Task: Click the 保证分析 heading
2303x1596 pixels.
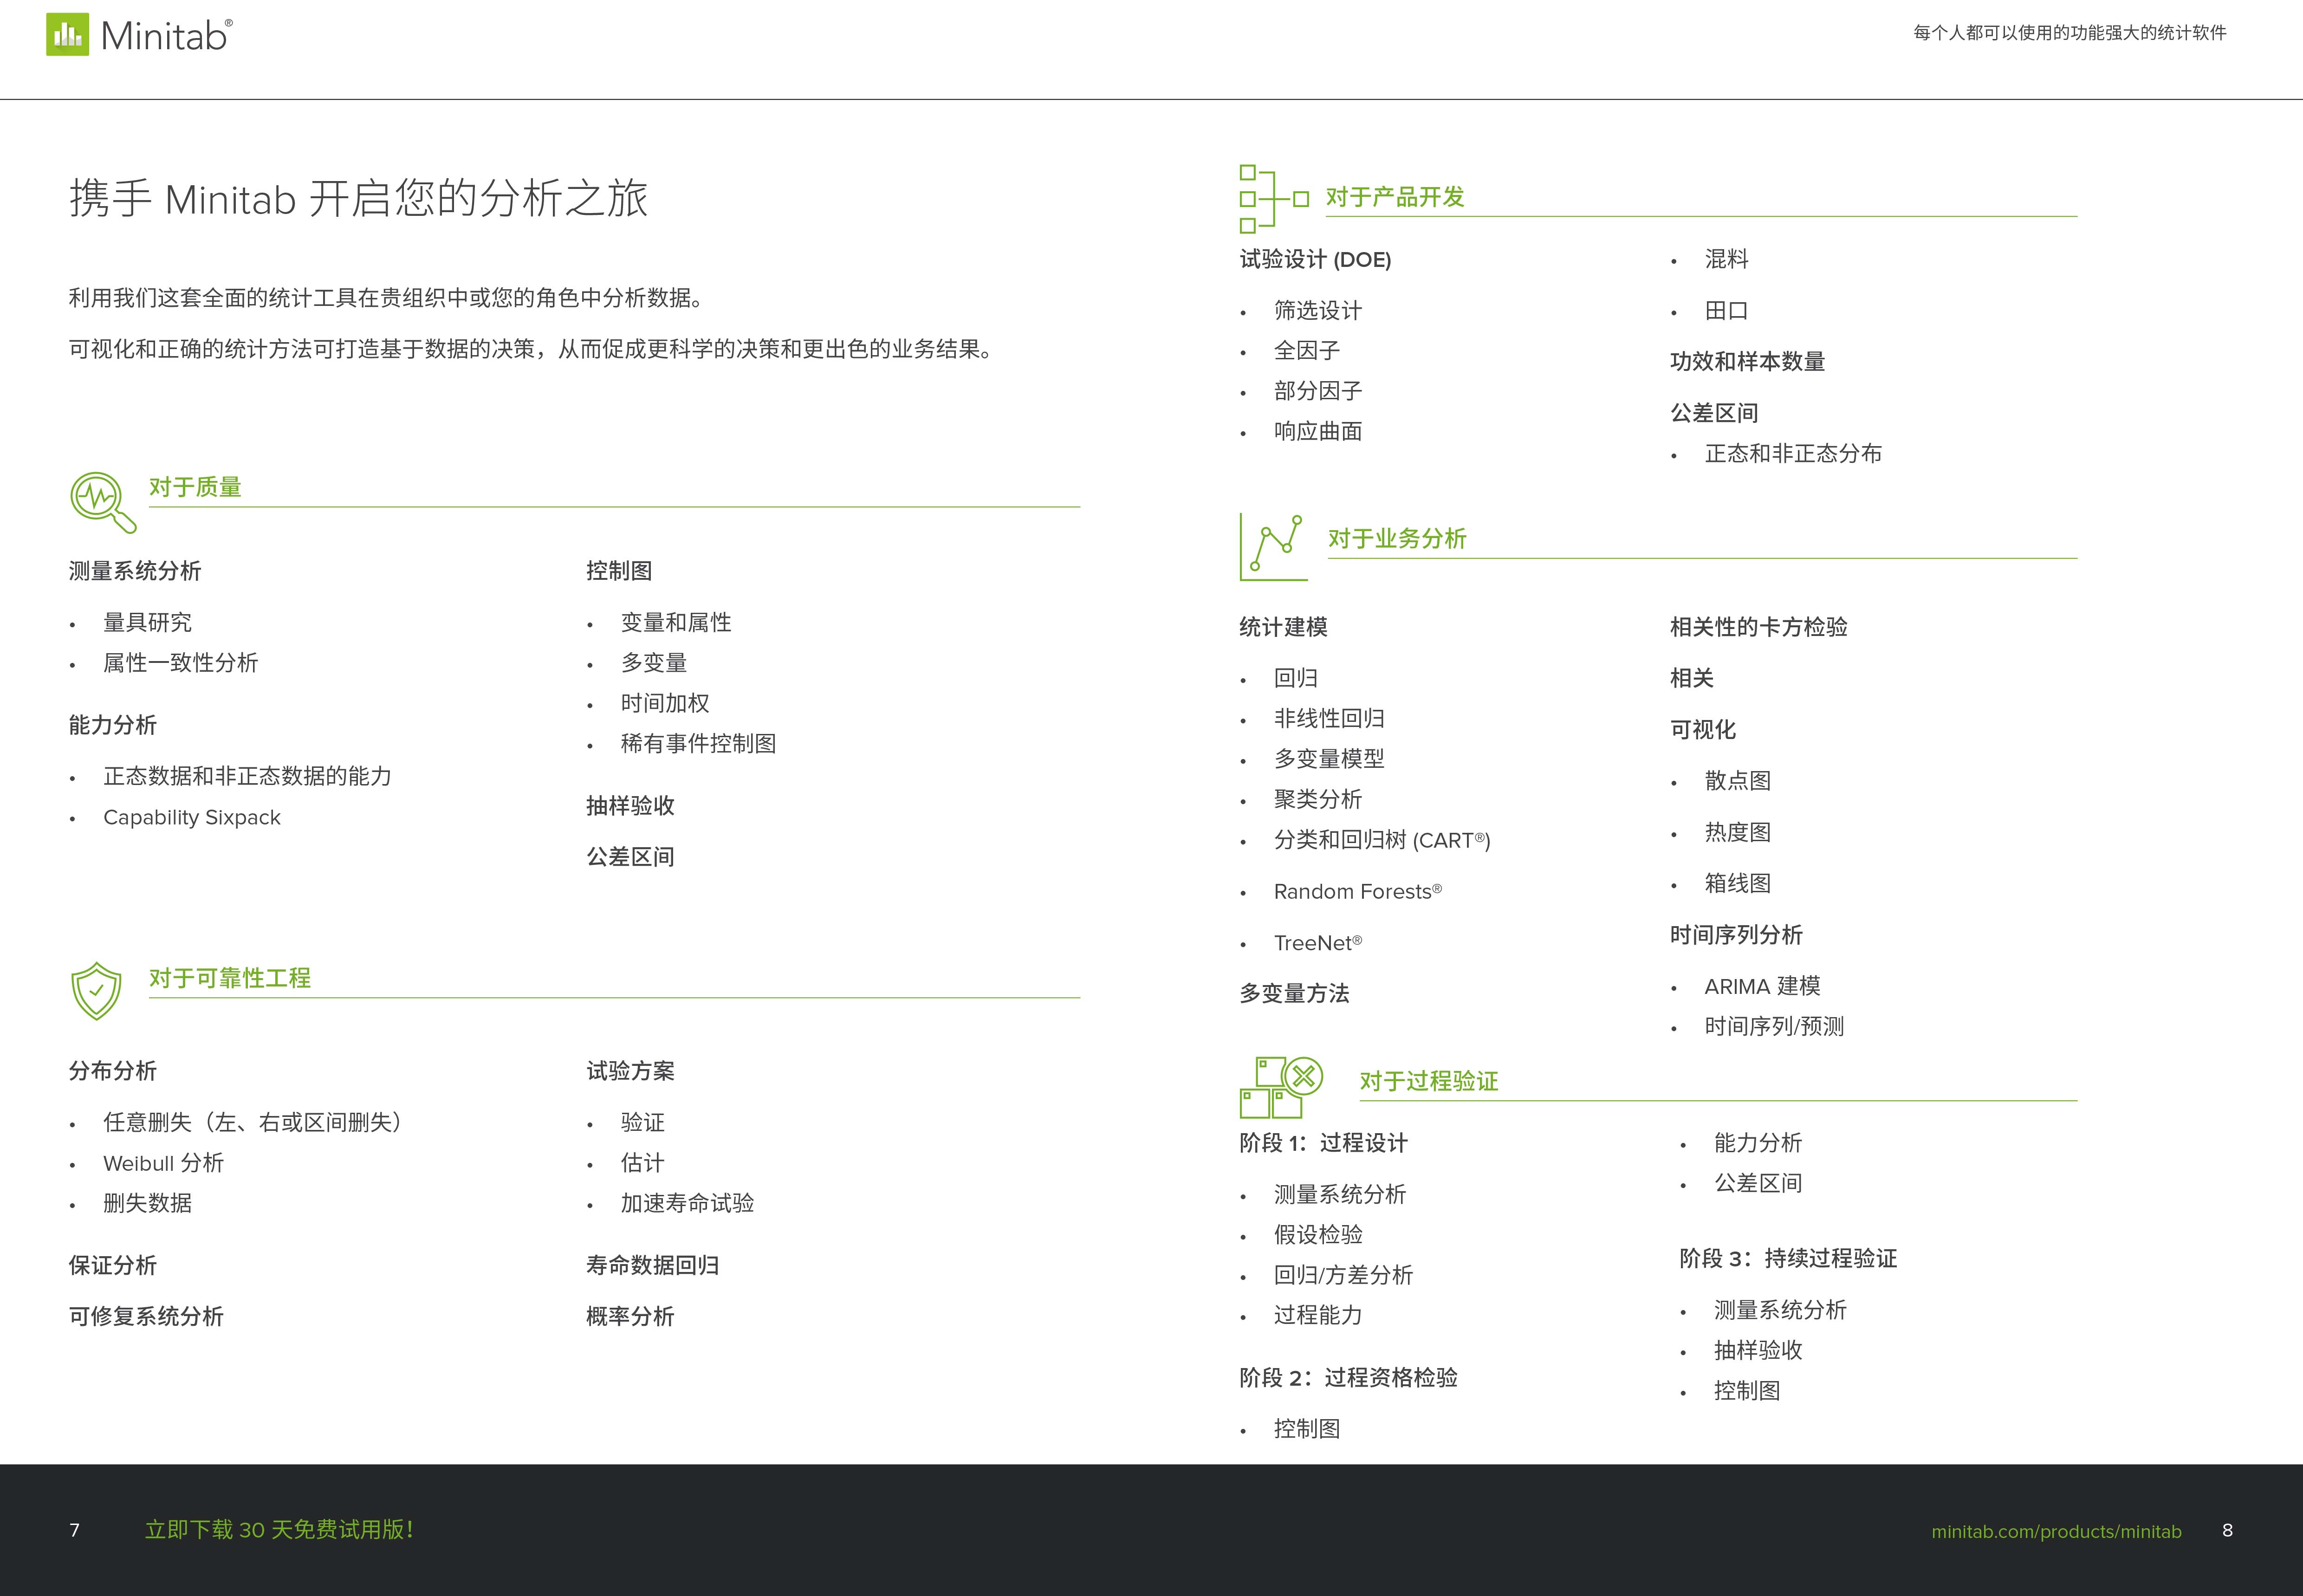Action: click(113, 1265)
